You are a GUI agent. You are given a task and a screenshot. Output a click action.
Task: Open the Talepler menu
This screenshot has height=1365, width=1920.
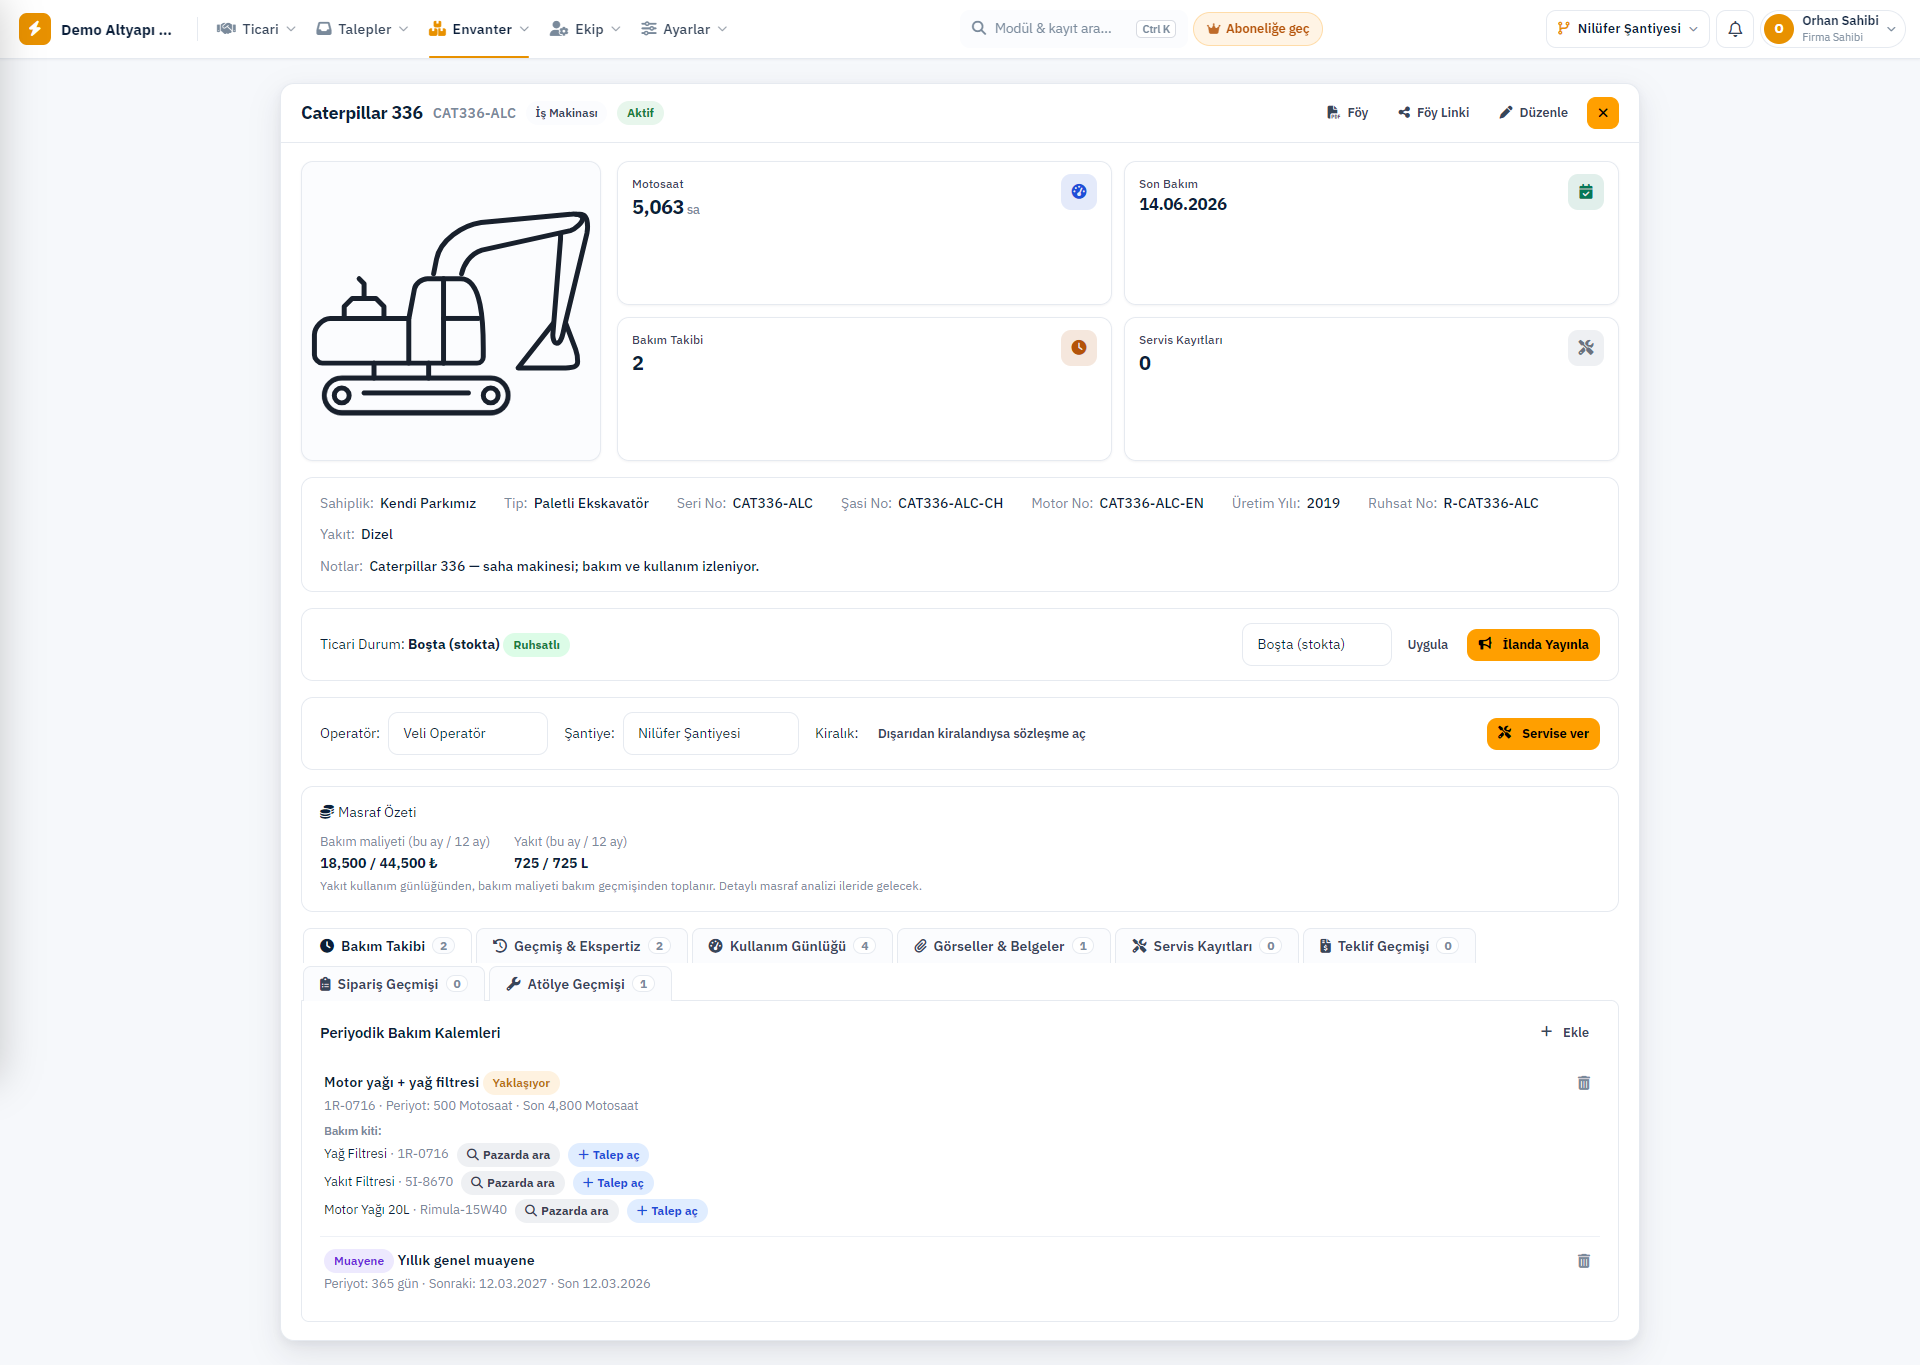(x=362, y=29)
